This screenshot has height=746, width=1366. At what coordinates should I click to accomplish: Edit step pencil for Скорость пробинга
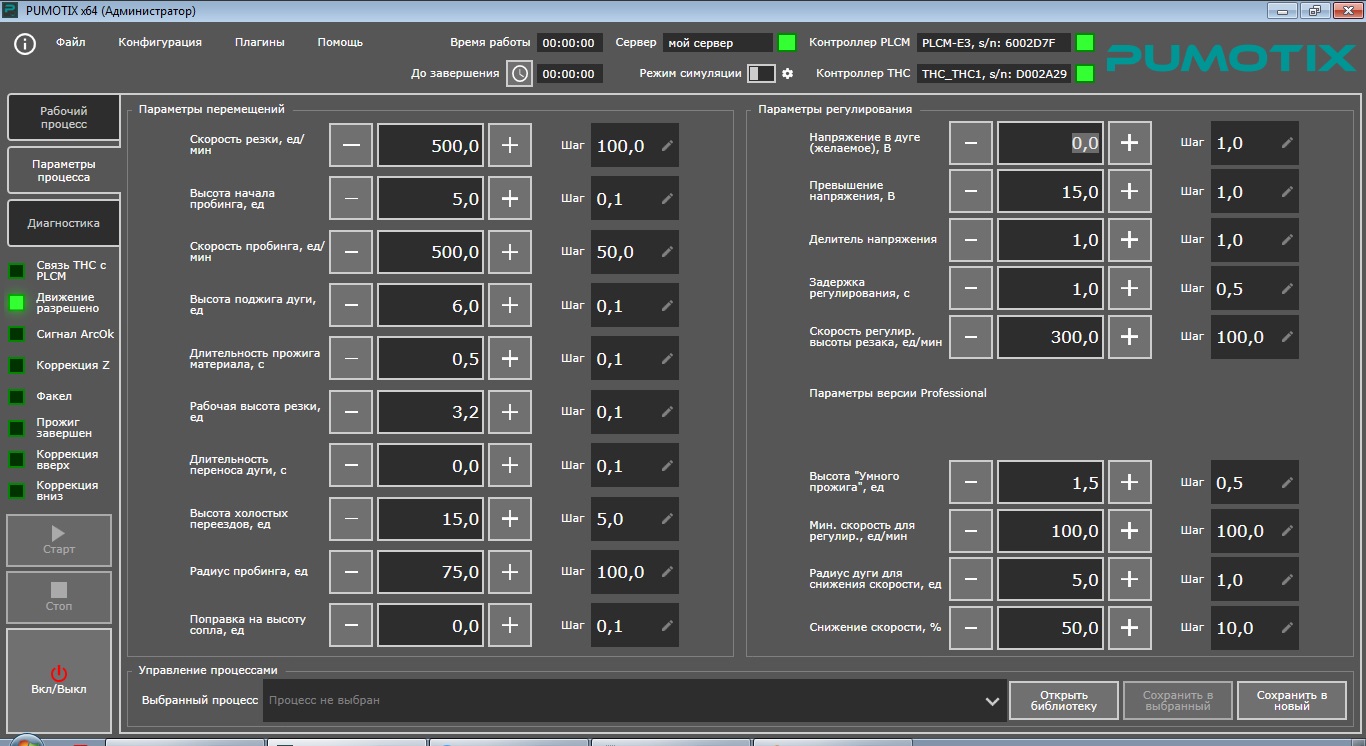coord(667,252)
